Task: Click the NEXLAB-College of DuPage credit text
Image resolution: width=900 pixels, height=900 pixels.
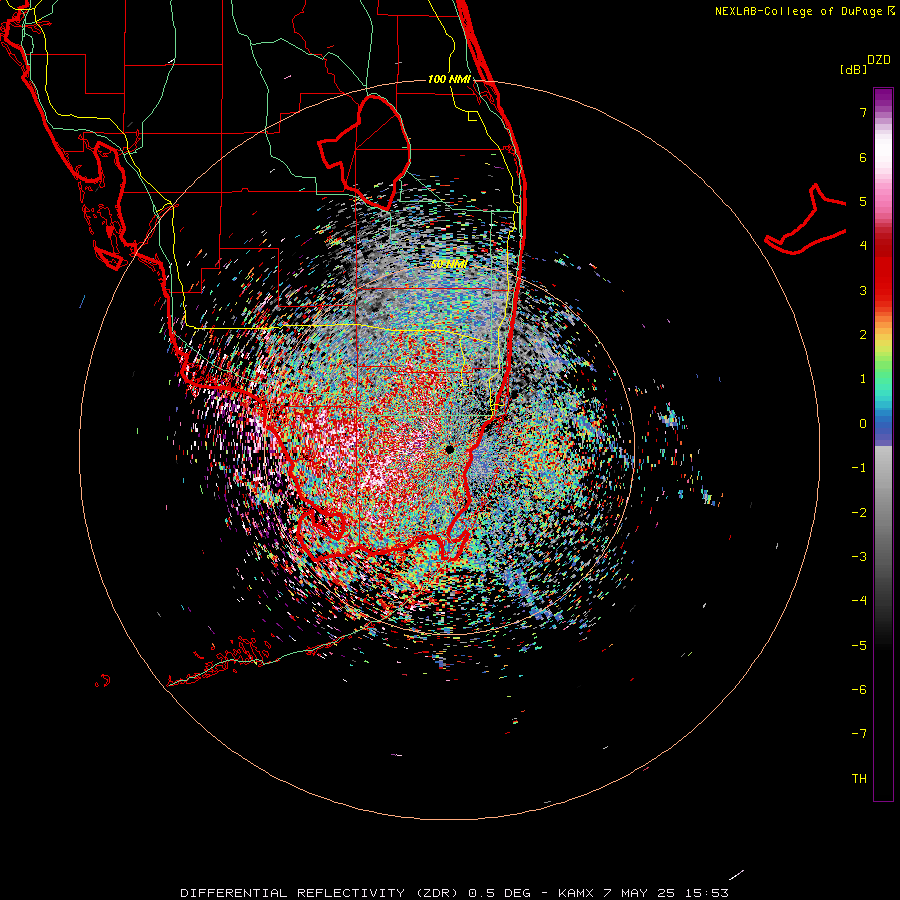Action: point(804,11)
